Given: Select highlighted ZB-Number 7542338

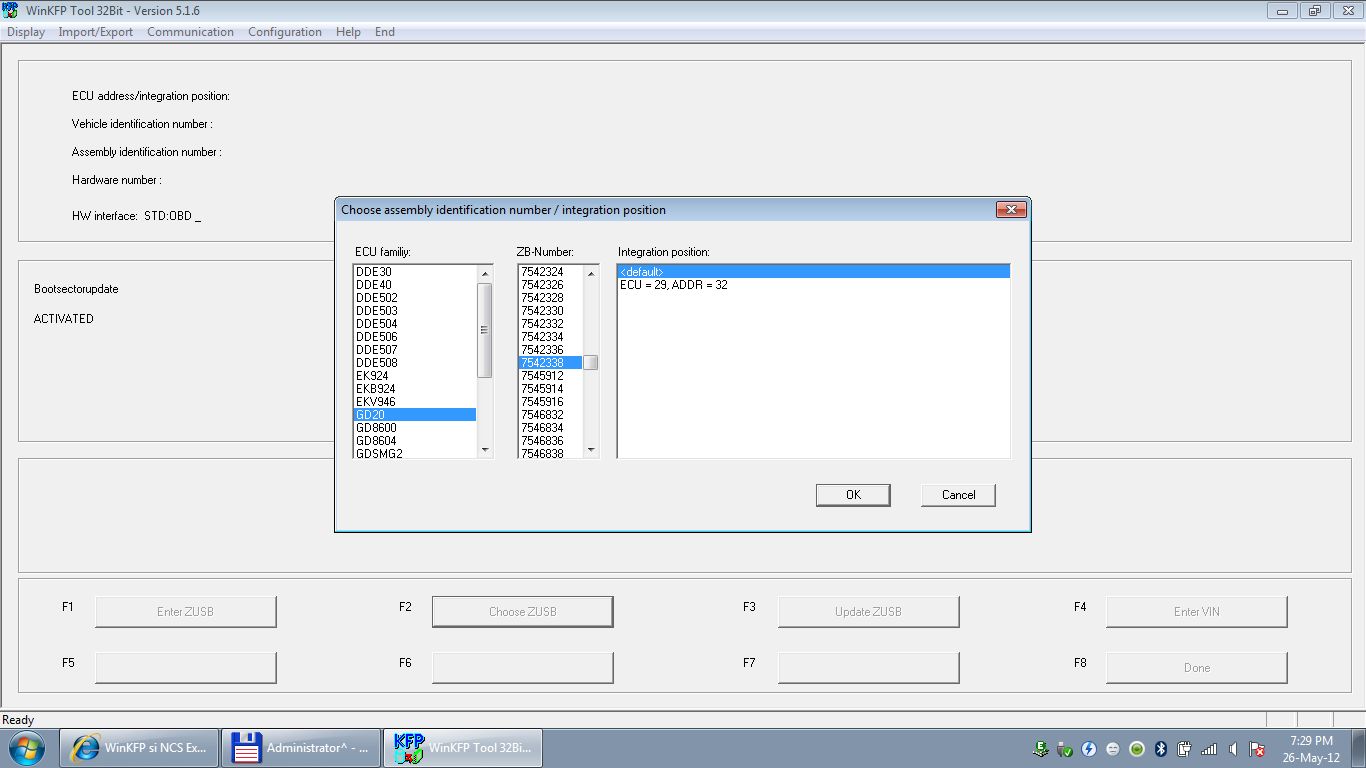Looking at the screenshot, I should (x=550, y=363).
